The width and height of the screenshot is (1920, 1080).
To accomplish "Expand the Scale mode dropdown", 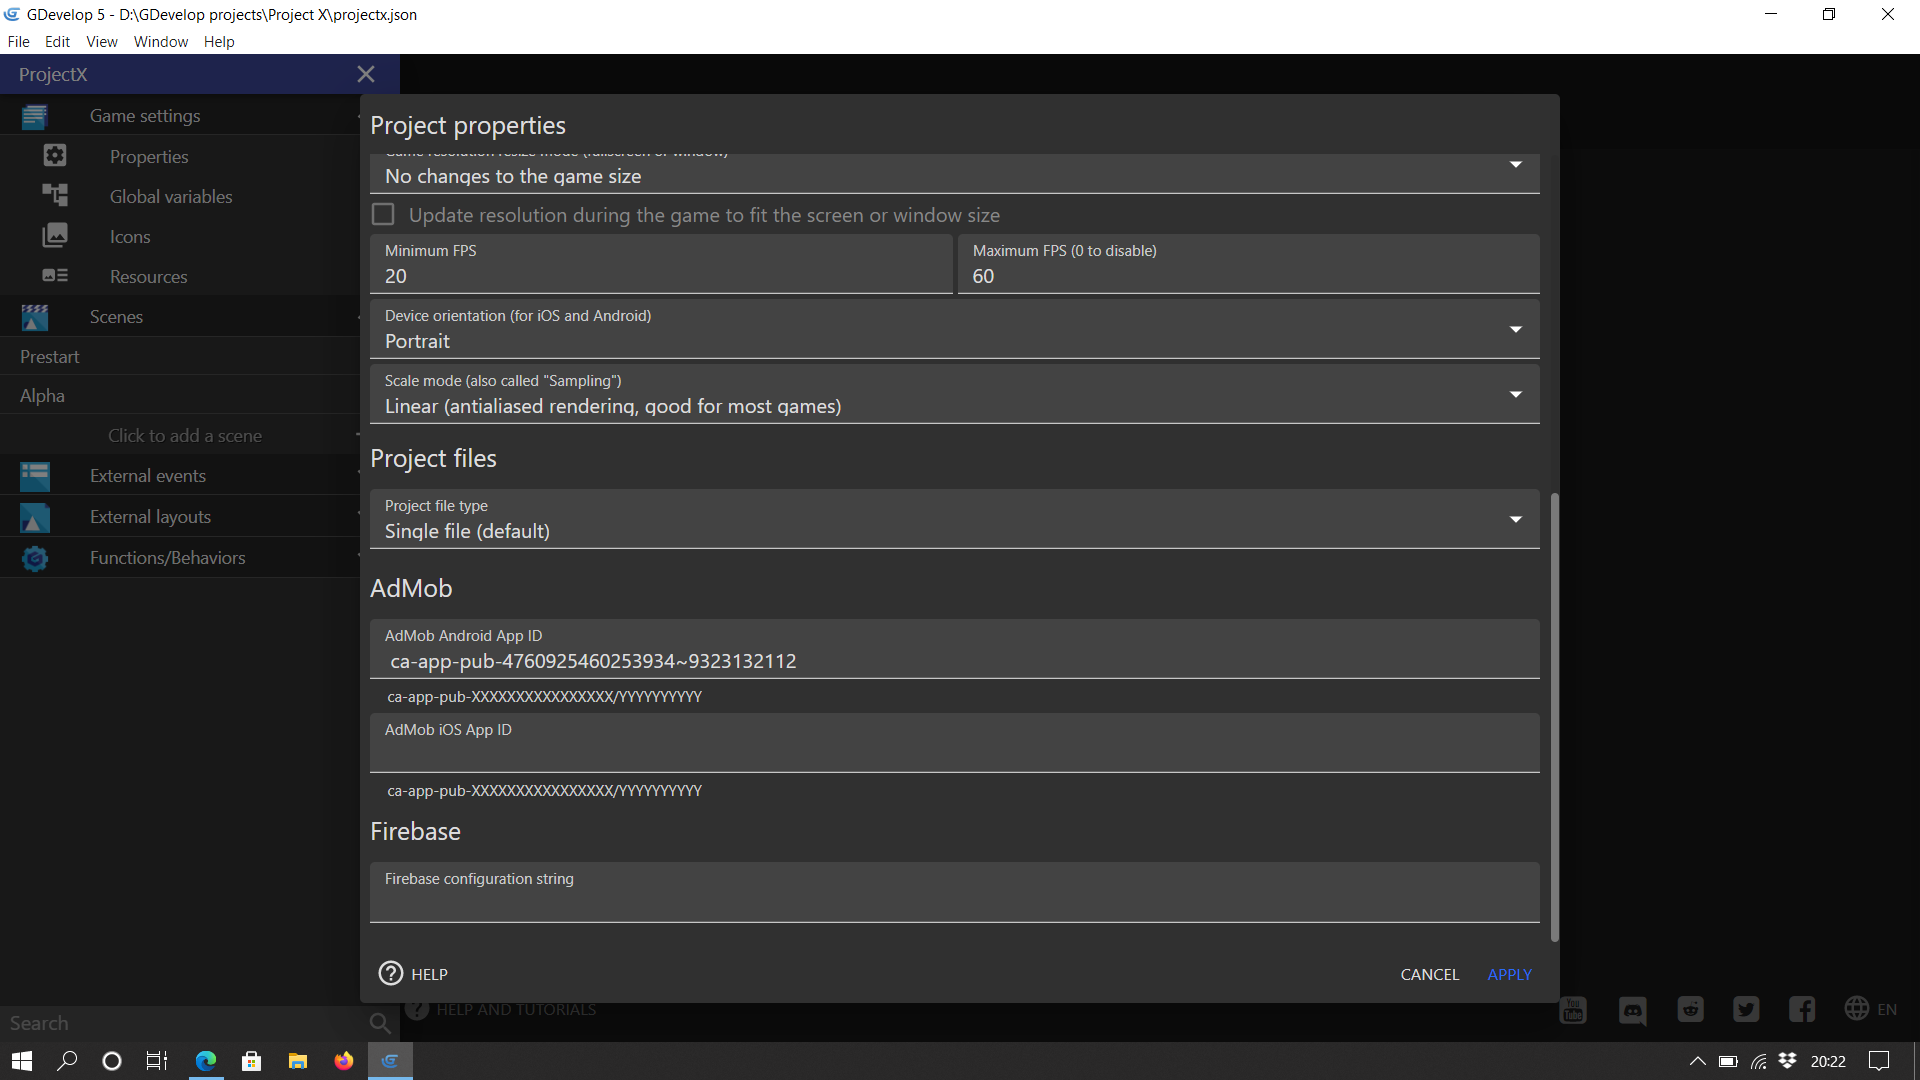I will (x=1515, y=394).
